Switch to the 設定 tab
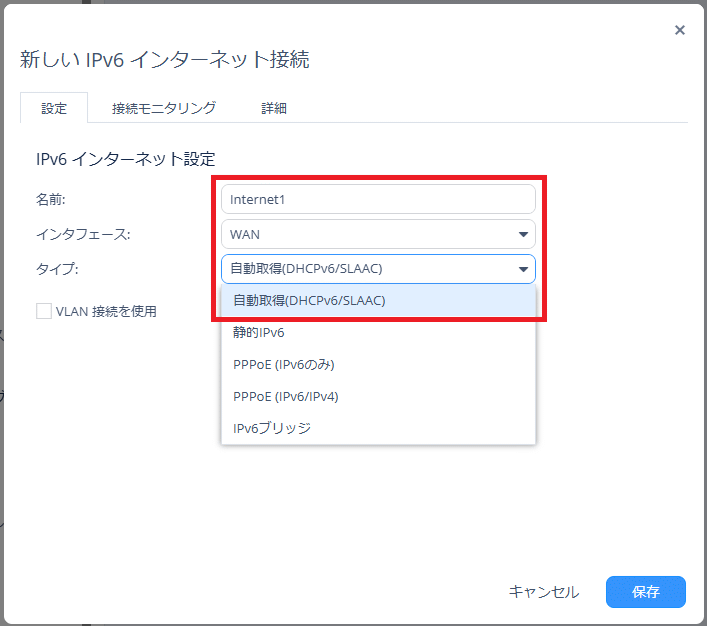This screenshot has height=626, width=707. (54, 108)
